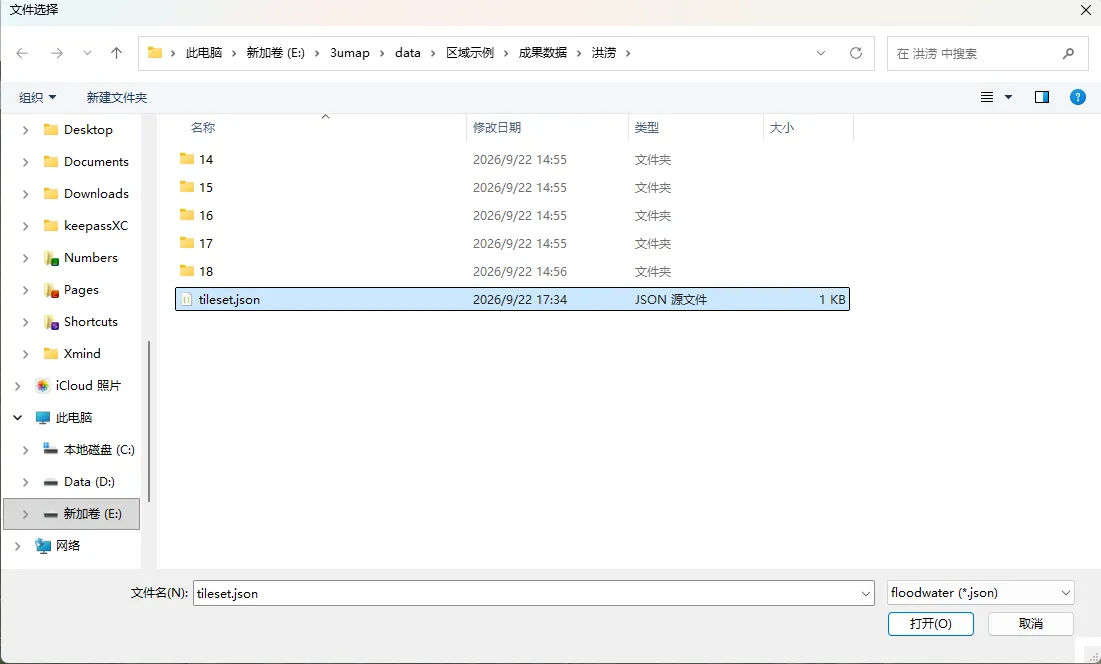Go back to the previous folder

click(x=22, y=53)
